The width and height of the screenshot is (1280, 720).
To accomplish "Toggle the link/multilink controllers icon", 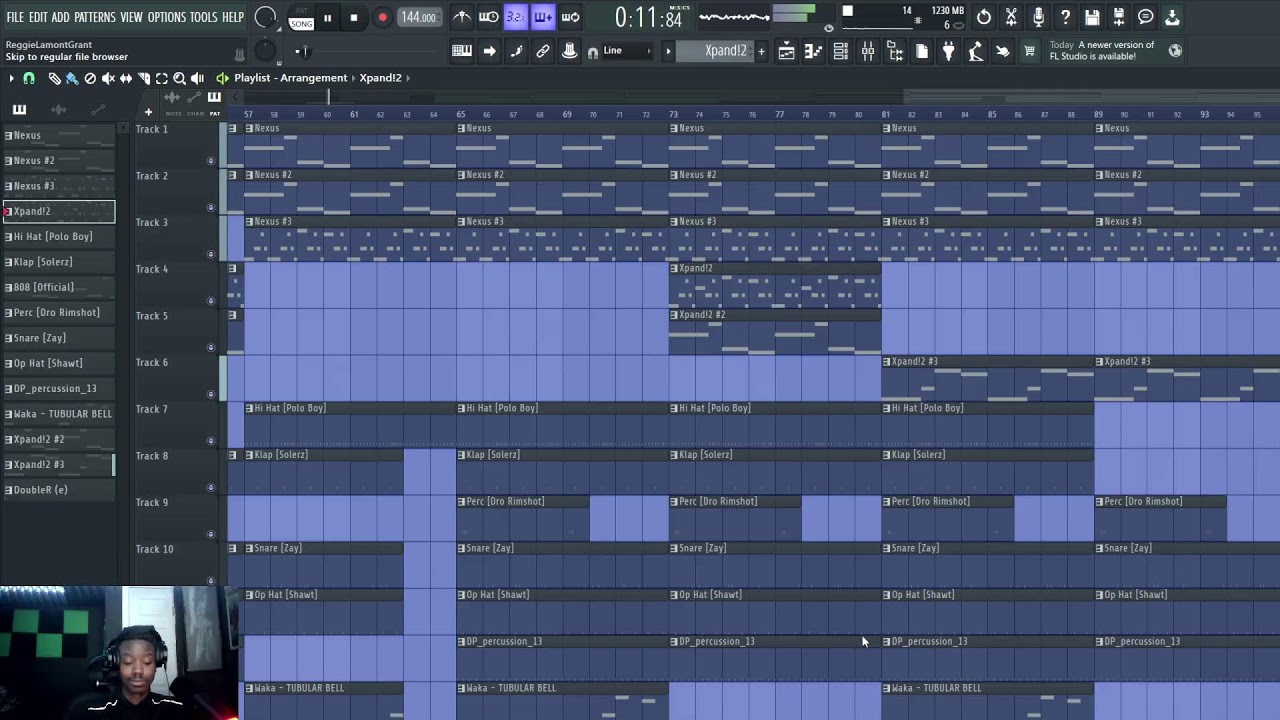I will tap(543, 51).
